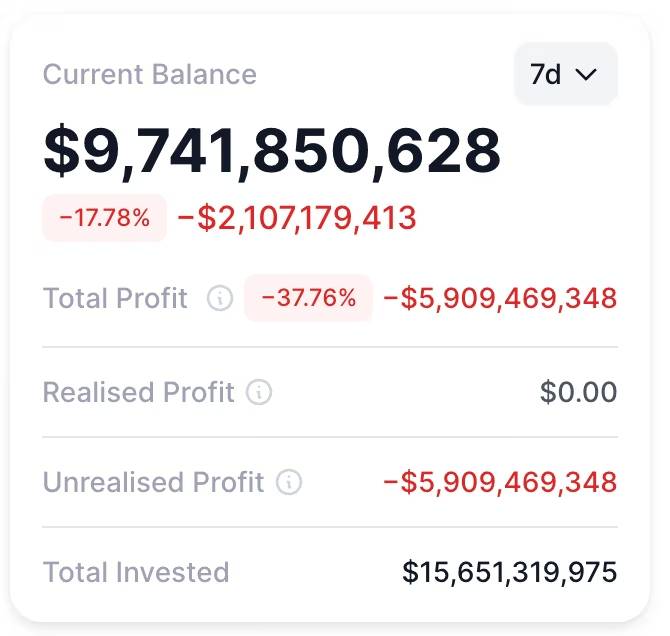Click the Total Profit label
The height and width of the screenshot is (636, 670).
click(x=115, y=298)
